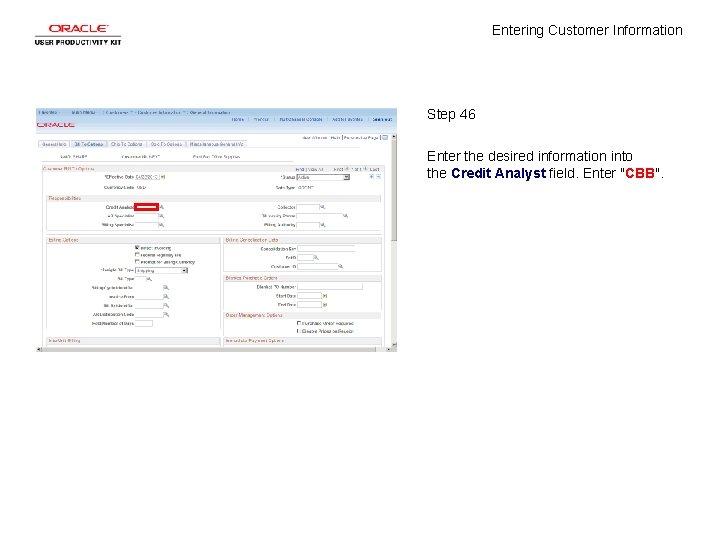The width and height of the screenshot is (720, 540).
Task: Select the Bill To Options tab
Action: pos(89,144)
